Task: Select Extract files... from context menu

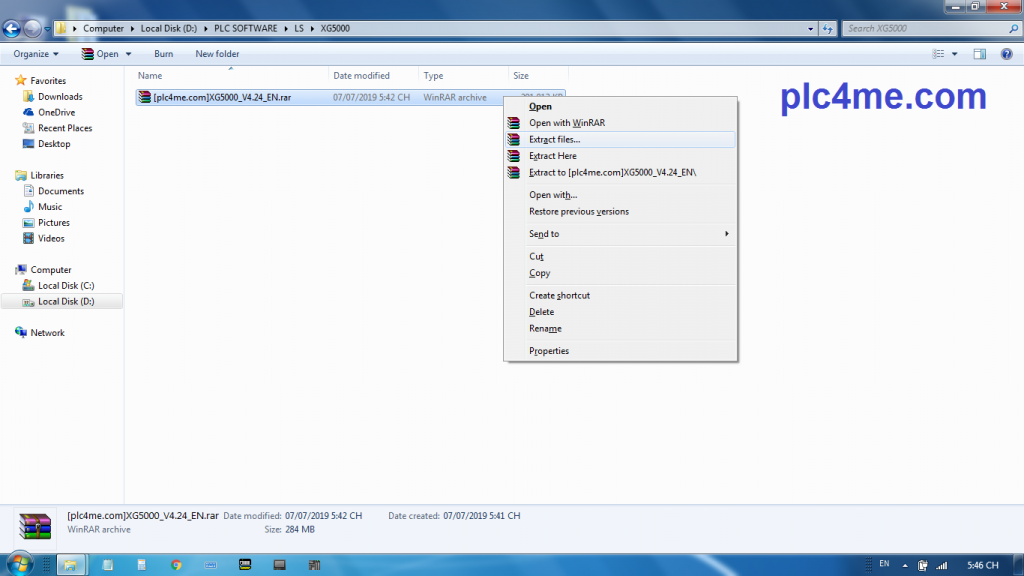Action: click(554, 140)
